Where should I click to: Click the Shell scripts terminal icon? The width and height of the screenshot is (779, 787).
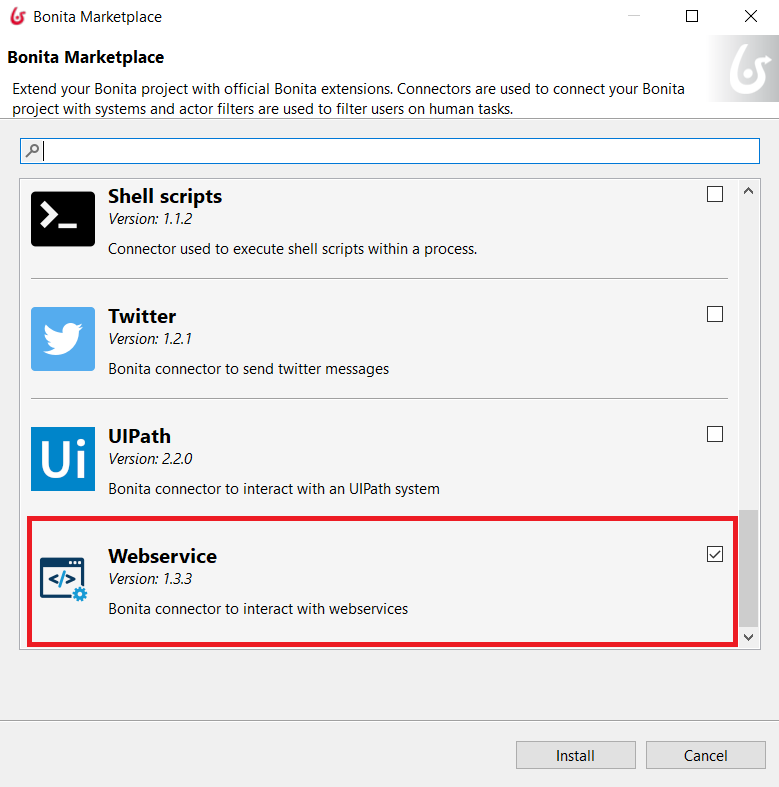tap(63, 219)
